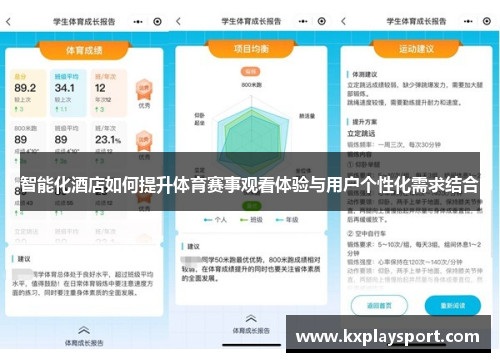
Task: Tap the 建议 heading on 体育成绩 screen
Action: pos(24,259)
